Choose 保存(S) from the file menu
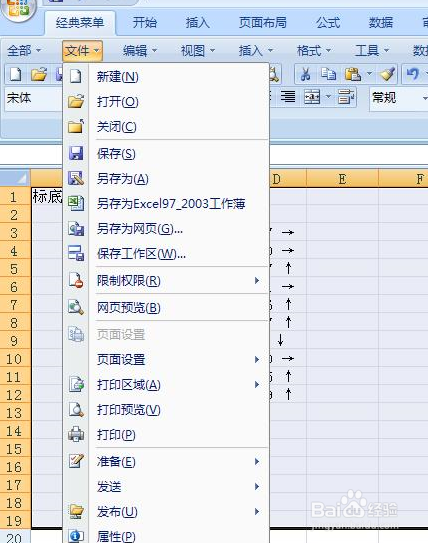 (x=166, y=153)
